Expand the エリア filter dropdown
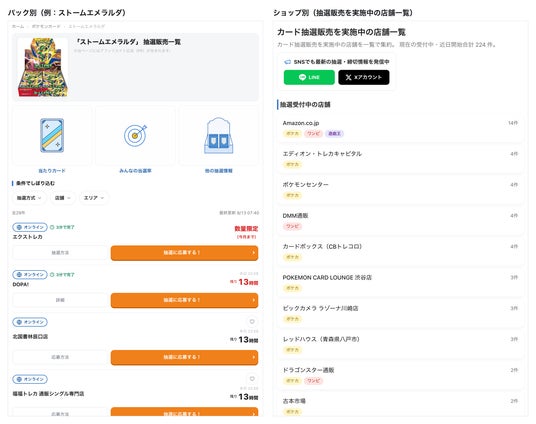This screenshot has width=536, height=424. click(x=94, y=198)
